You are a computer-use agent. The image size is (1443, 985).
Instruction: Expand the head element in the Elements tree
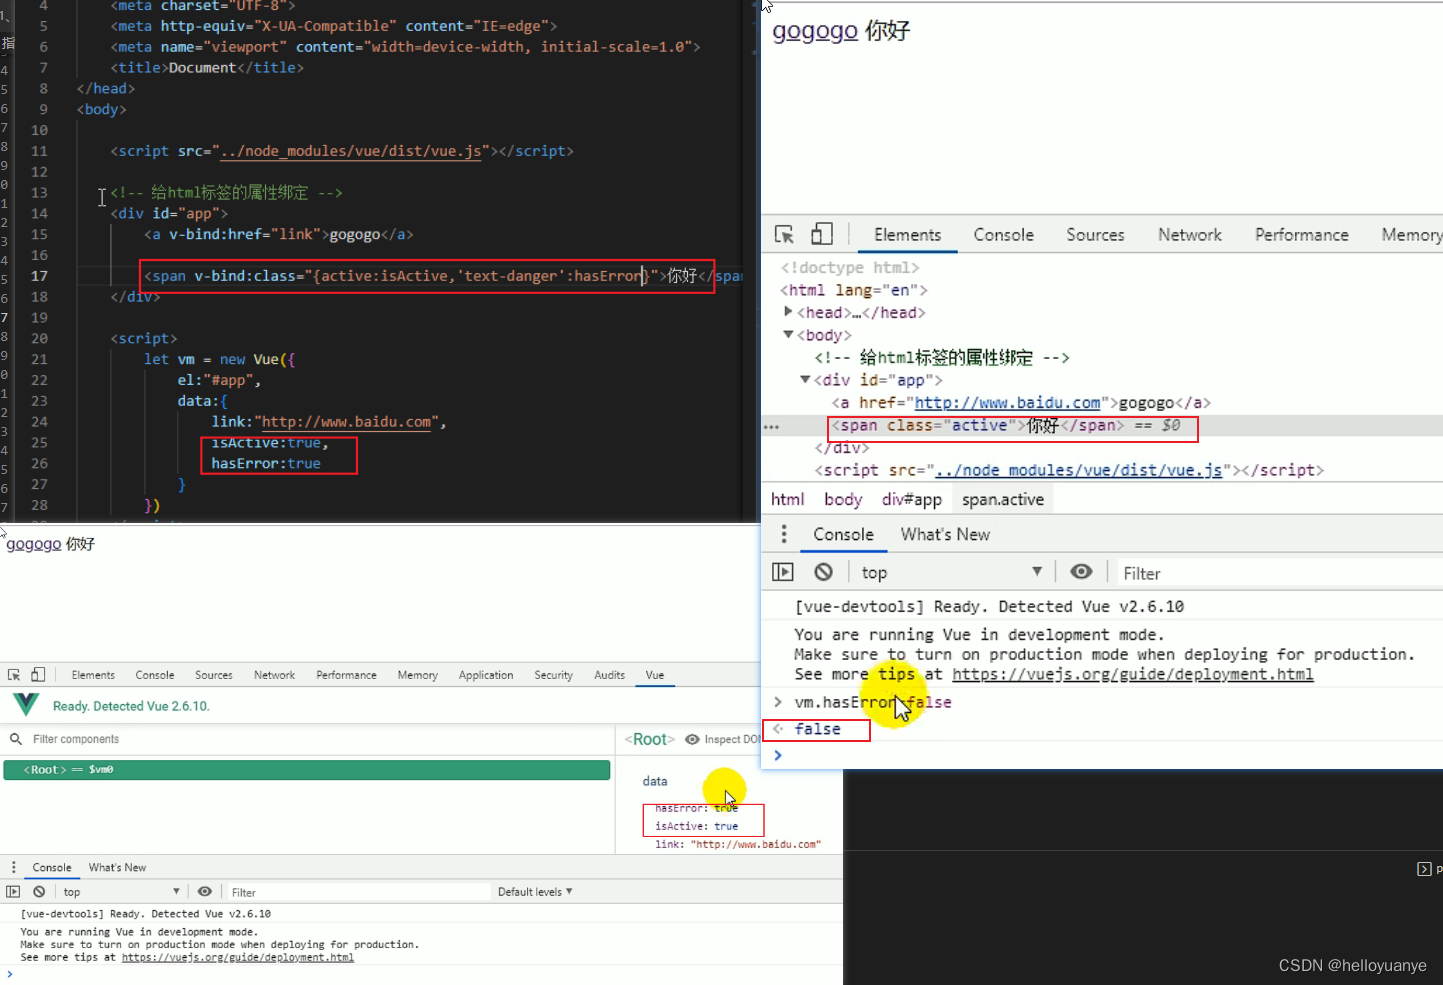(x=788, y=312)
